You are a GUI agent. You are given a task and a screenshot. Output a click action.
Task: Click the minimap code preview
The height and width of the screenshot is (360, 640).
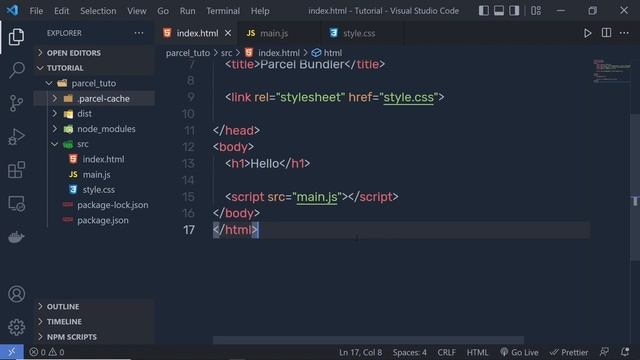(611, 71)
